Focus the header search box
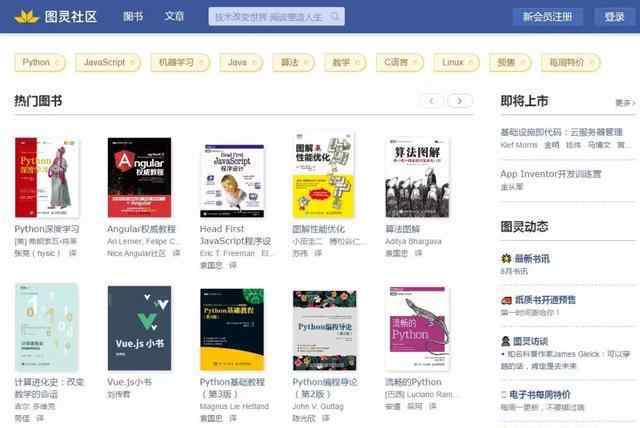 [x=276, y=16]
